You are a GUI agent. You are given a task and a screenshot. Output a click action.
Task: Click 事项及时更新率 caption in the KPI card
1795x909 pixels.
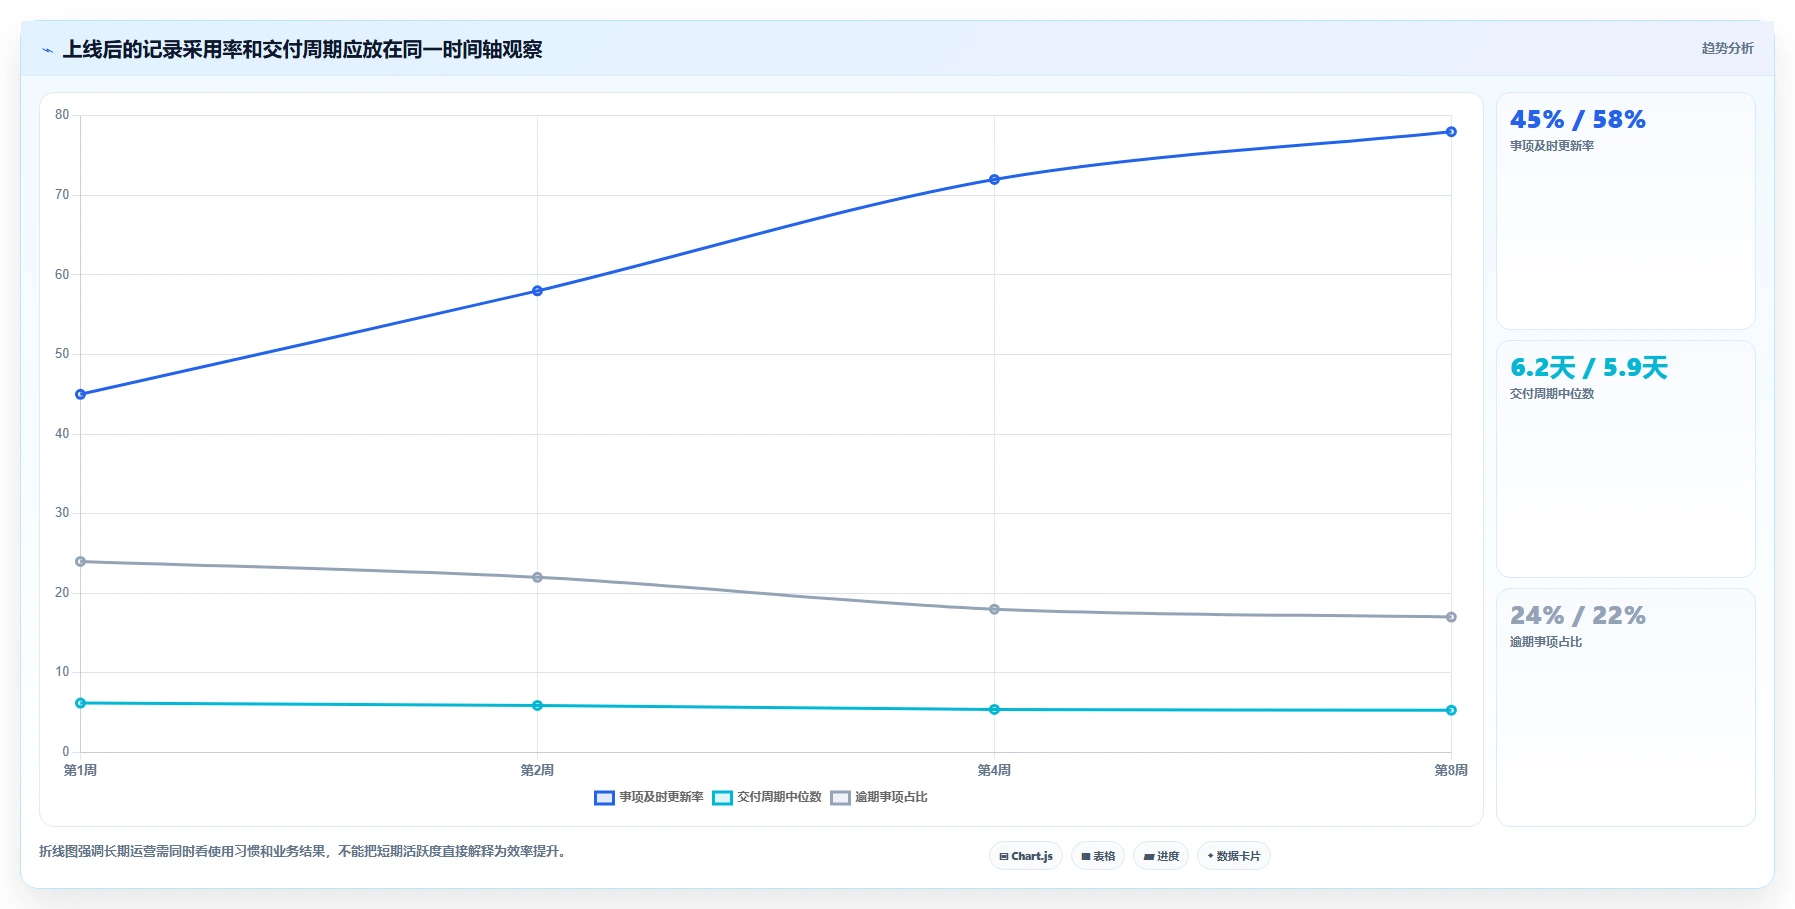[x=1552, y=146]
